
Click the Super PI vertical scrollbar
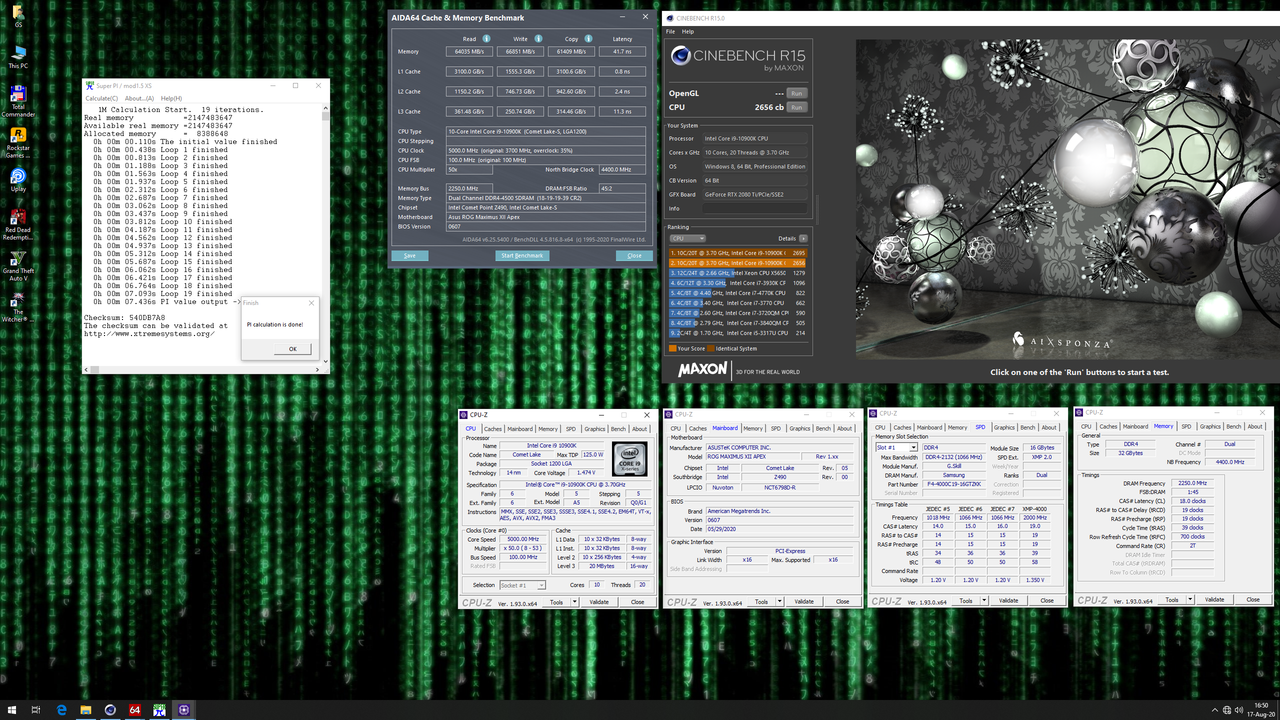click(x=326, y=233)
